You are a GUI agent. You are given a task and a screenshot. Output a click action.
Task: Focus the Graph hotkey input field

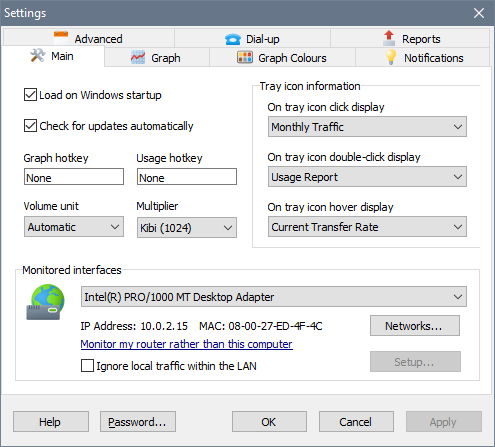pyautogui.click(x=74, y=177)
